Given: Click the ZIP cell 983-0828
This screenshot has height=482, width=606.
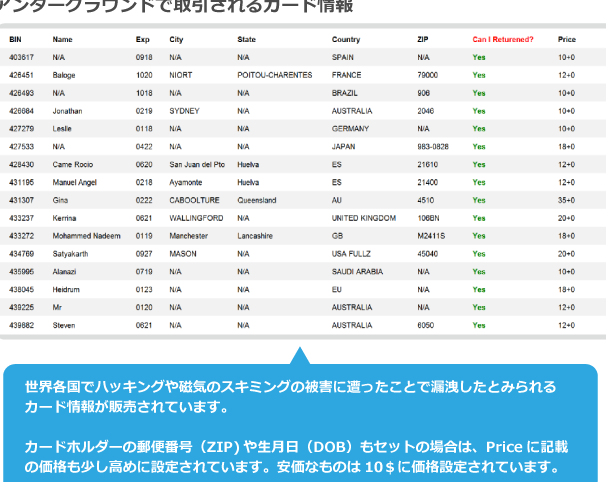Looking at the screenshot, I should coord(433,146).
